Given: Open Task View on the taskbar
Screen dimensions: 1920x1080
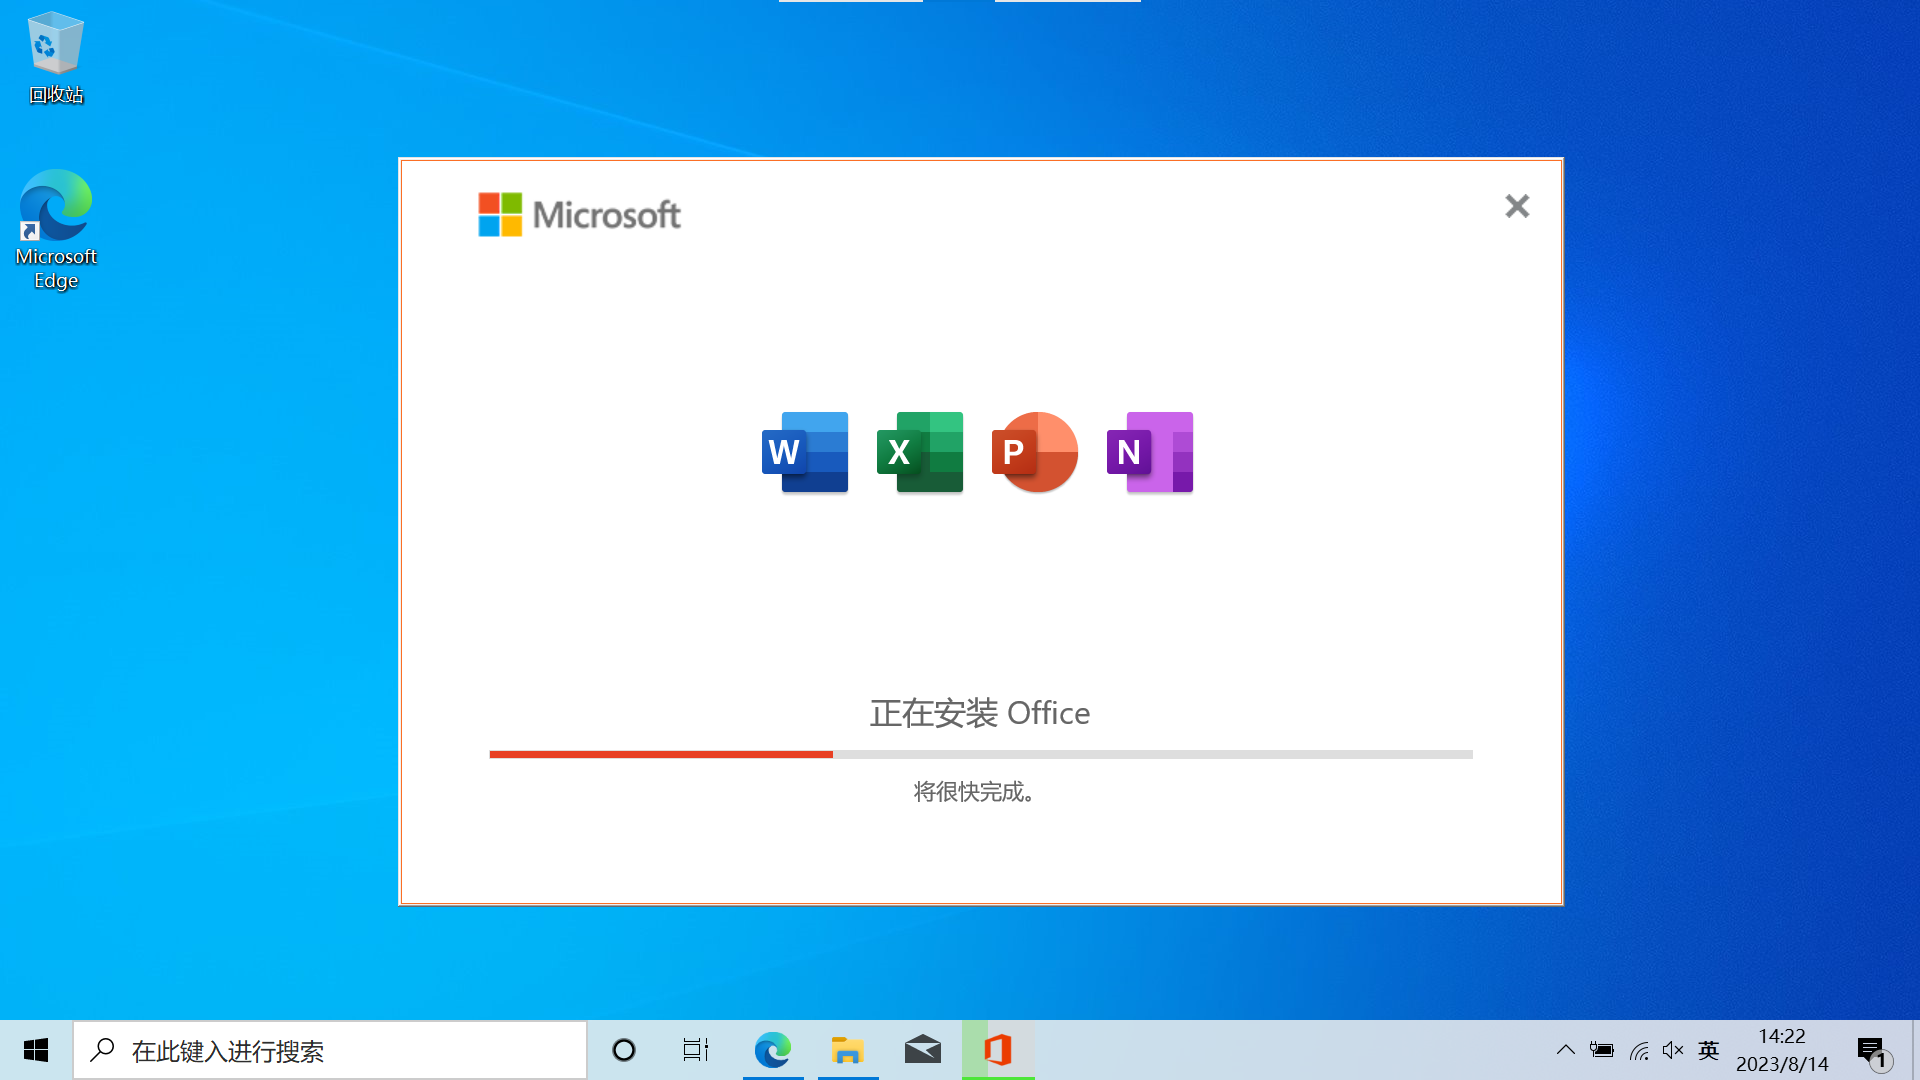Looking at the screenshot, I should [x=696, y=1050].
